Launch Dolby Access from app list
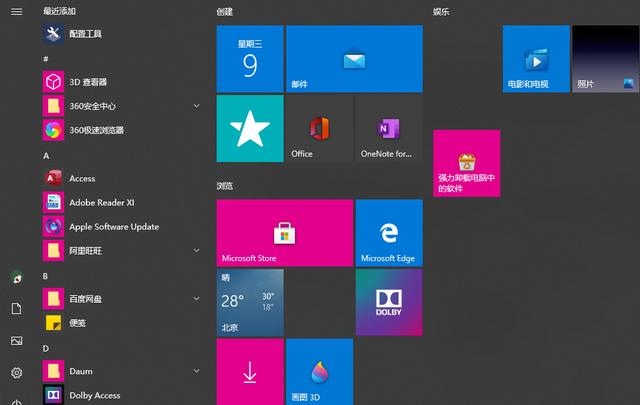 [x=122, y=395]
